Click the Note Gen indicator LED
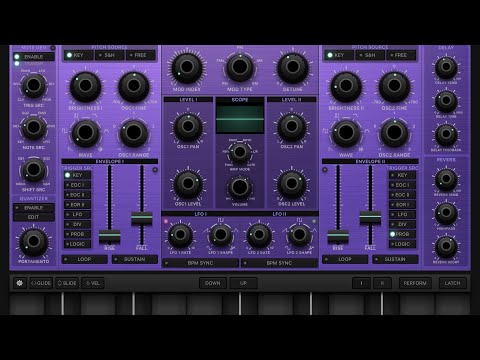This screenshot has width=480, height=360. [x=53, y=48]
